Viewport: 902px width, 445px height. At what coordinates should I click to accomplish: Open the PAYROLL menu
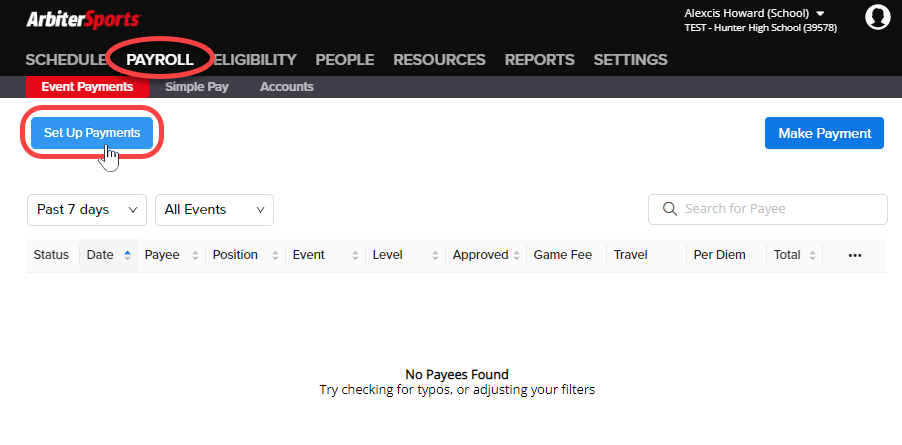point(160,59)
